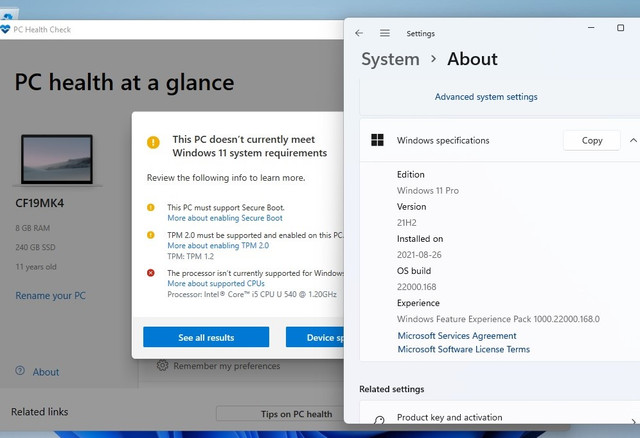Click the Windows 11 Pro edition value
Screen dimensions: 640x438
pyautogui.click(x=427, y=191)
